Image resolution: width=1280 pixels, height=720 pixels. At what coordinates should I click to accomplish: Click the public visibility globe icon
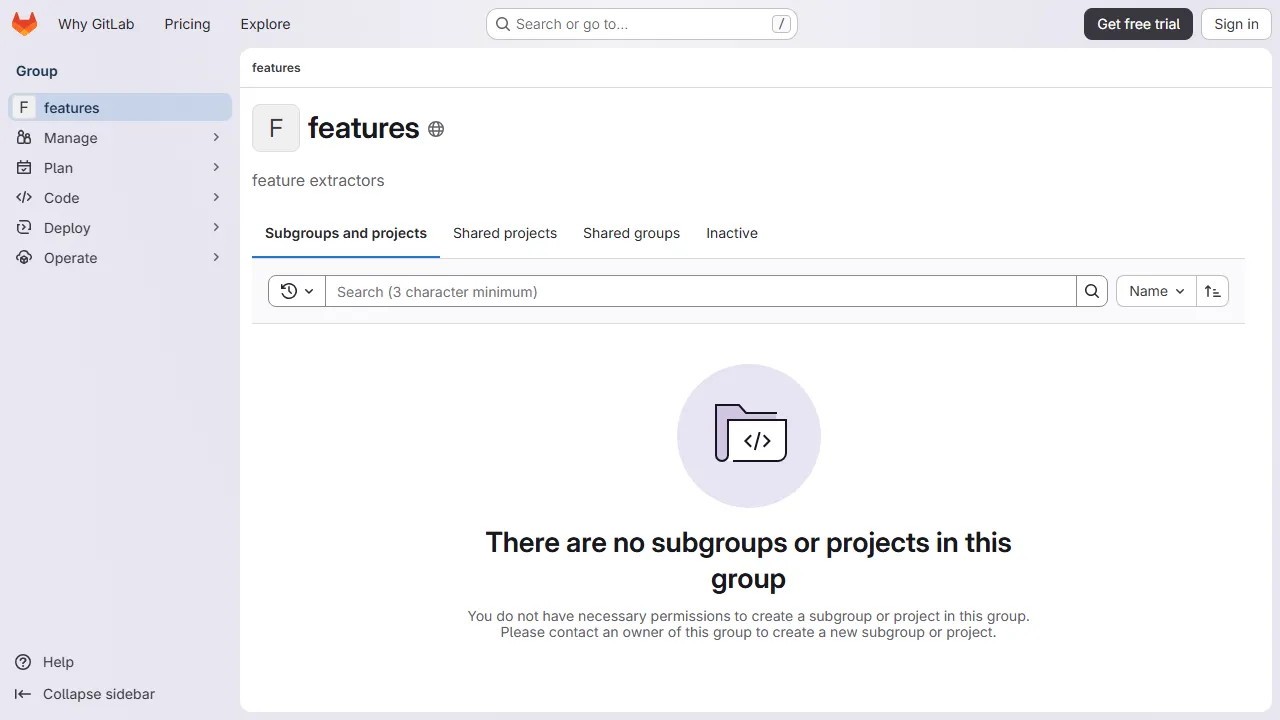[x=436, y=129]
